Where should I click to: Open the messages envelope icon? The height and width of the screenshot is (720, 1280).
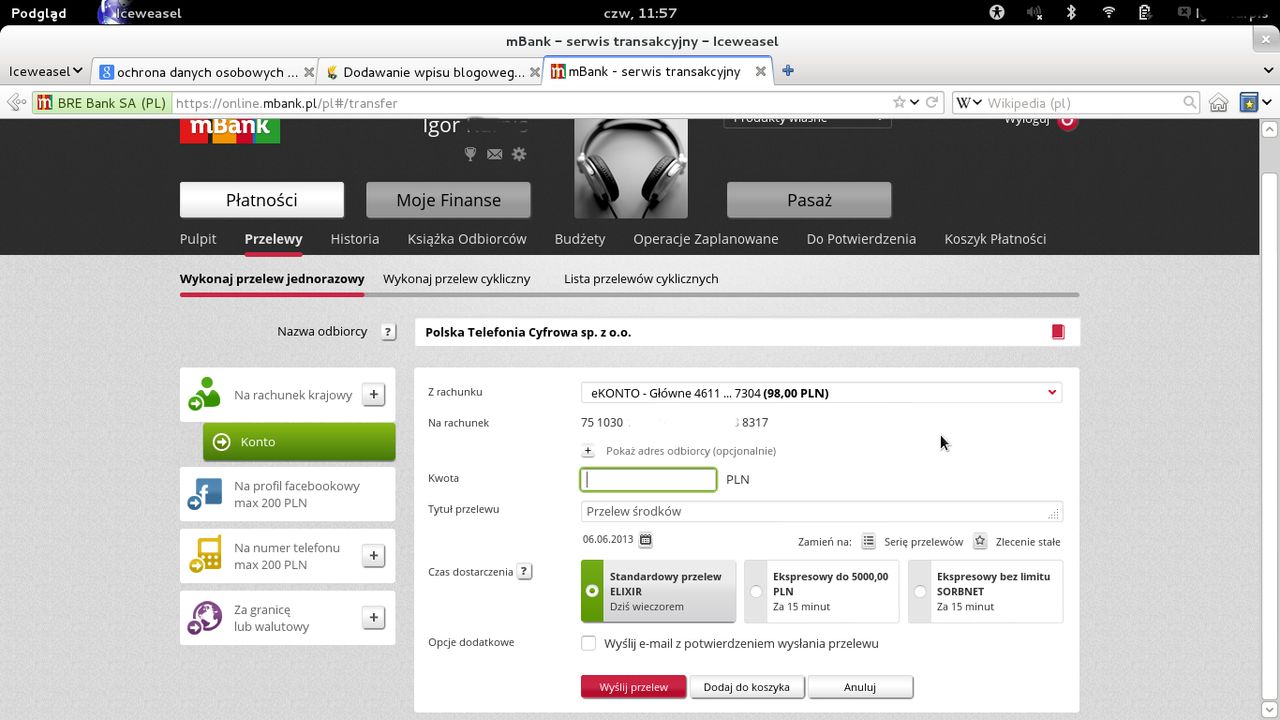pyautogui.click(x=494, y=154)
